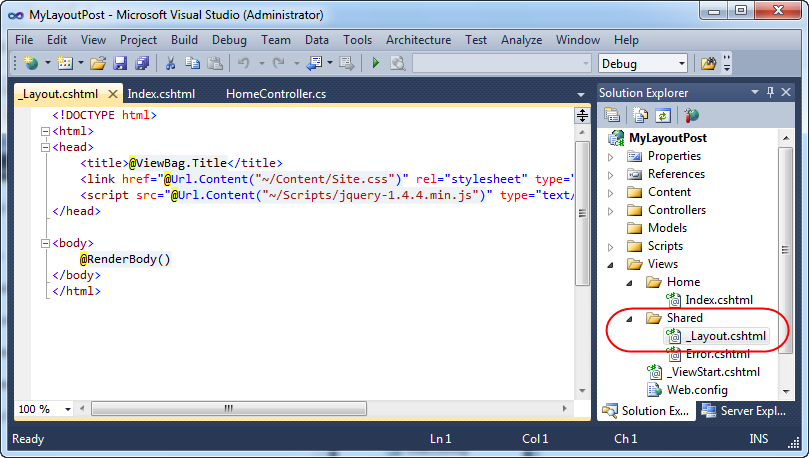Click the Solution Explorer Properties icon

612,115
